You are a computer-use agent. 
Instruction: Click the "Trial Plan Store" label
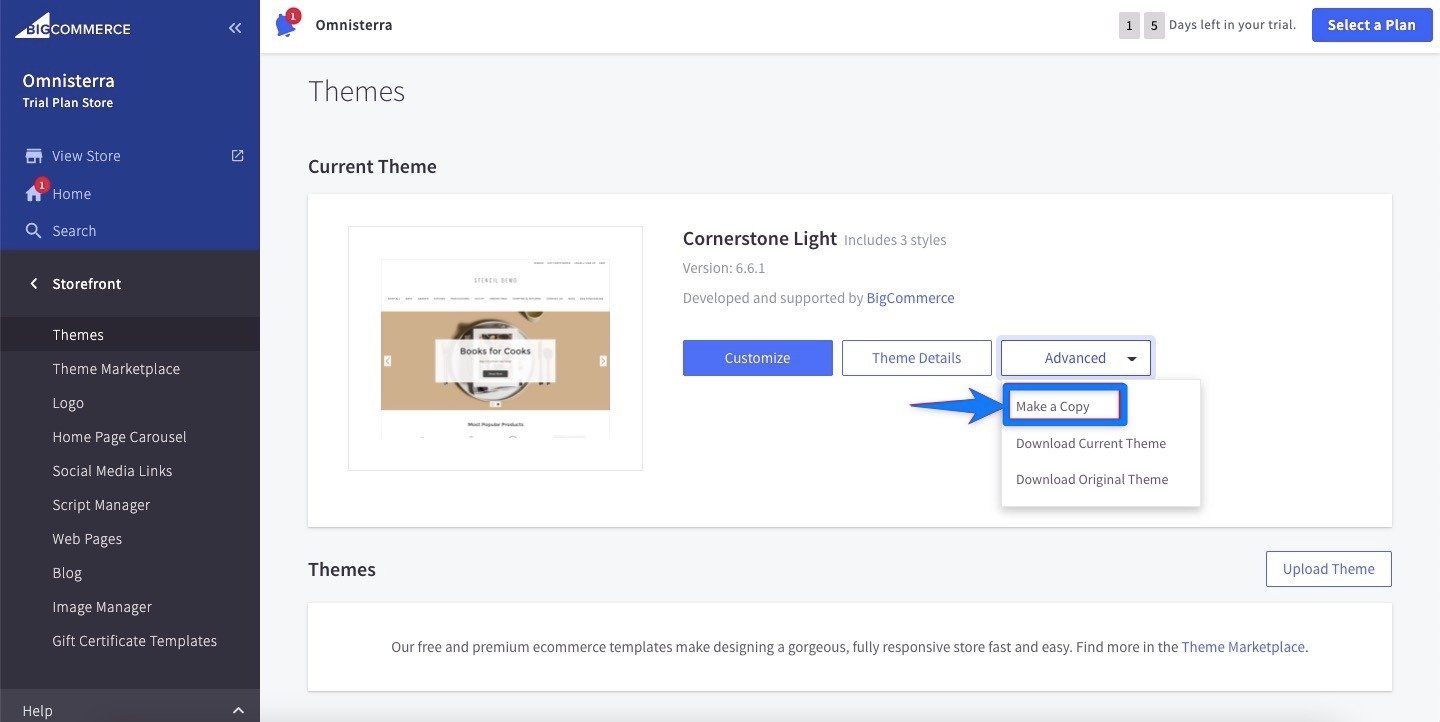pyautogui.click(x=67, y=103)
